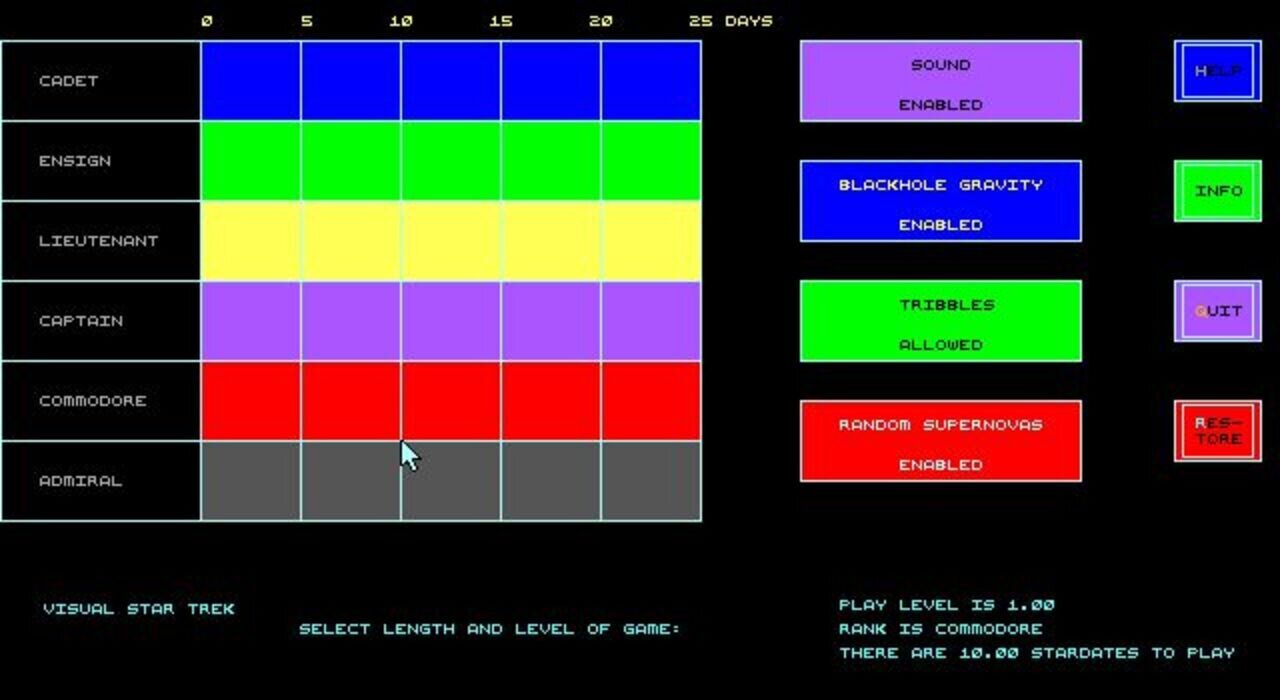Pick Lieutenant cell spanning days 15 to 20
Viewport: 1280px width, 700px height.
point(551,241)
